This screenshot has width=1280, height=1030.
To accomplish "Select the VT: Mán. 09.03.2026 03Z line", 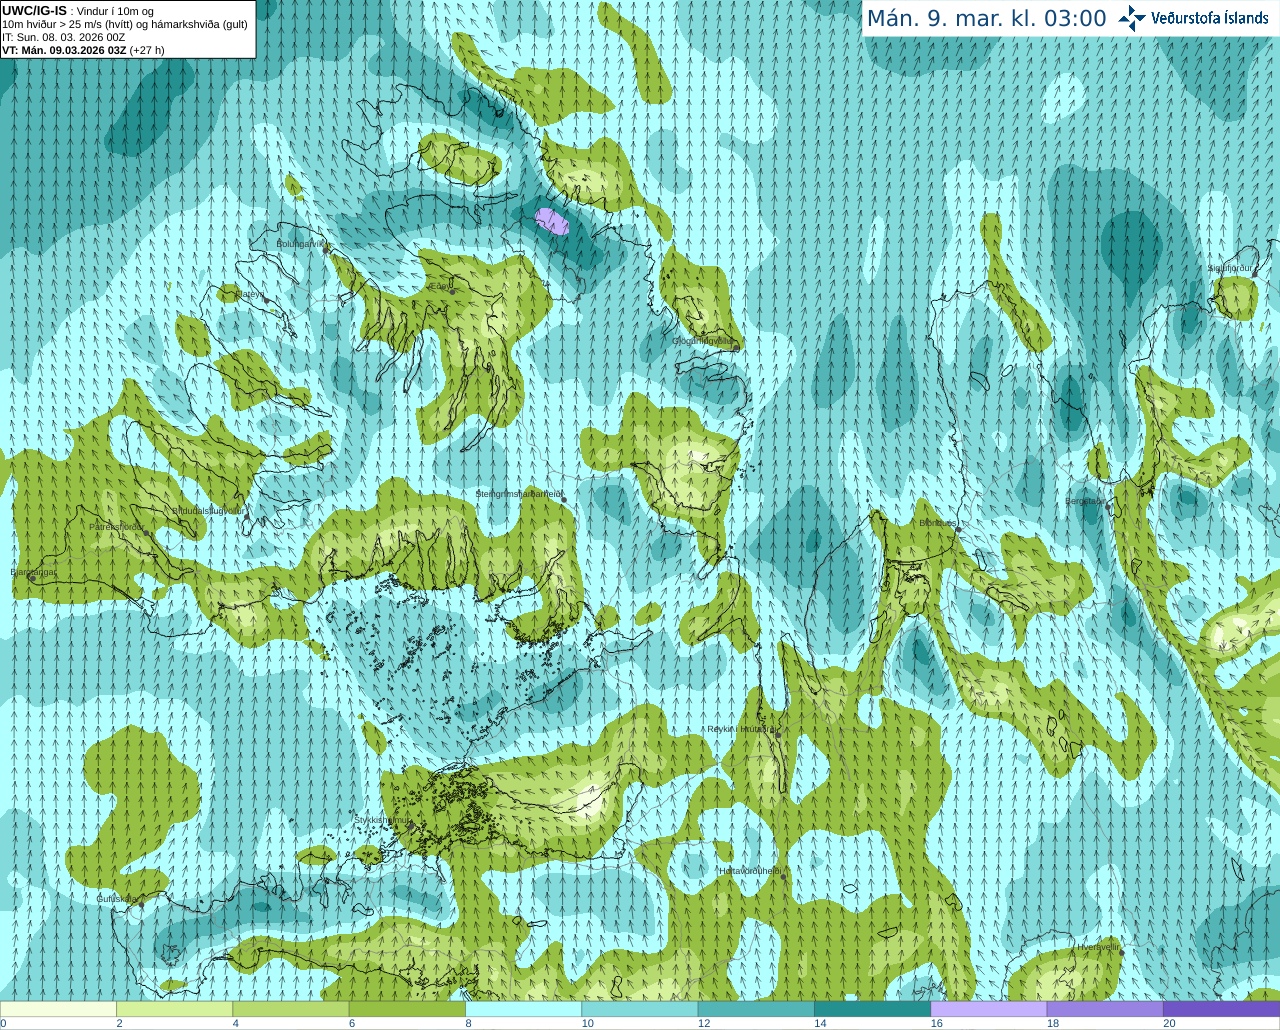I will [x=83, y=50].
